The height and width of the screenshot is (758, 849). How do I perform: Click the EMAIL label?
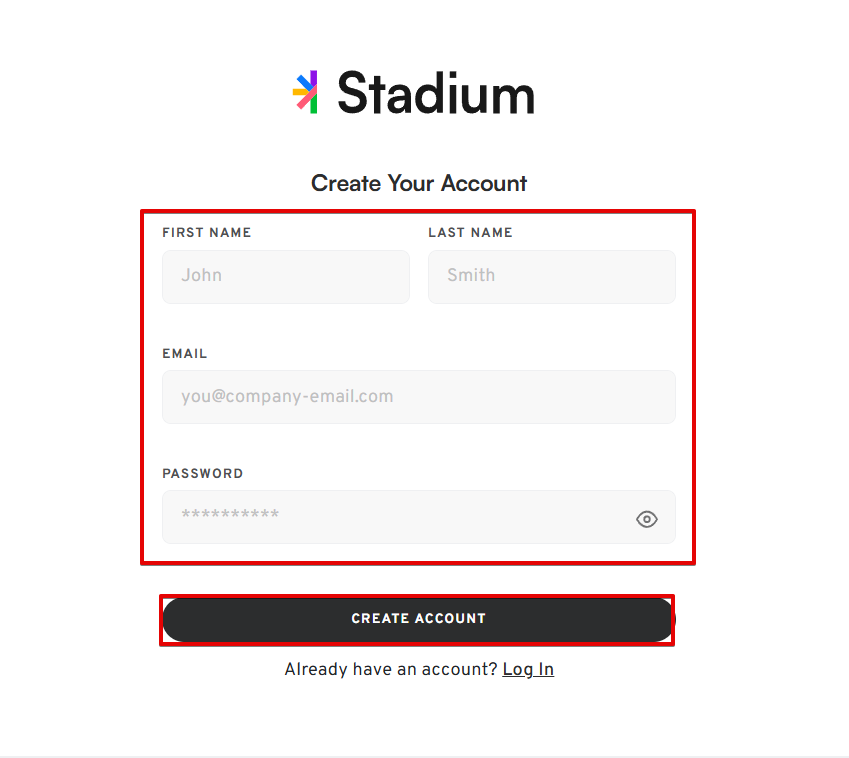click(x=185, y=354)
